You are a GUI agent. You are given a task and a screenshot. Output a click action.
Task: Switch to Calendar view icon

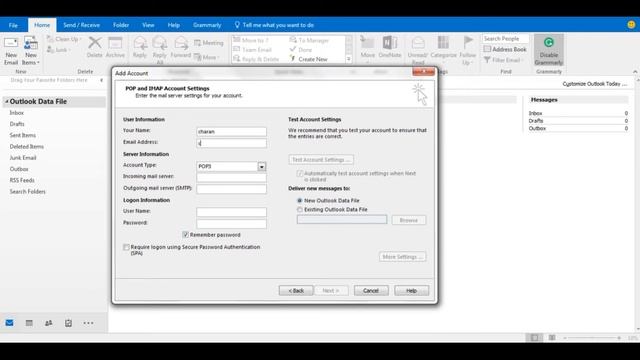click(x=29, y=323)
